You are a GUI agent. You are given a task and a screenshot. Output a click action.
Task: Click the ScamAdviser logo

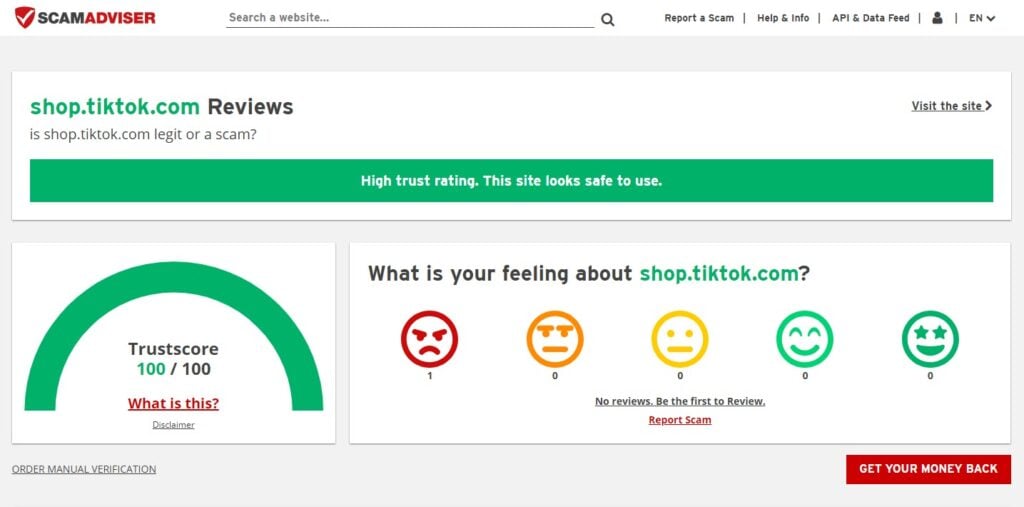(85, 18)
